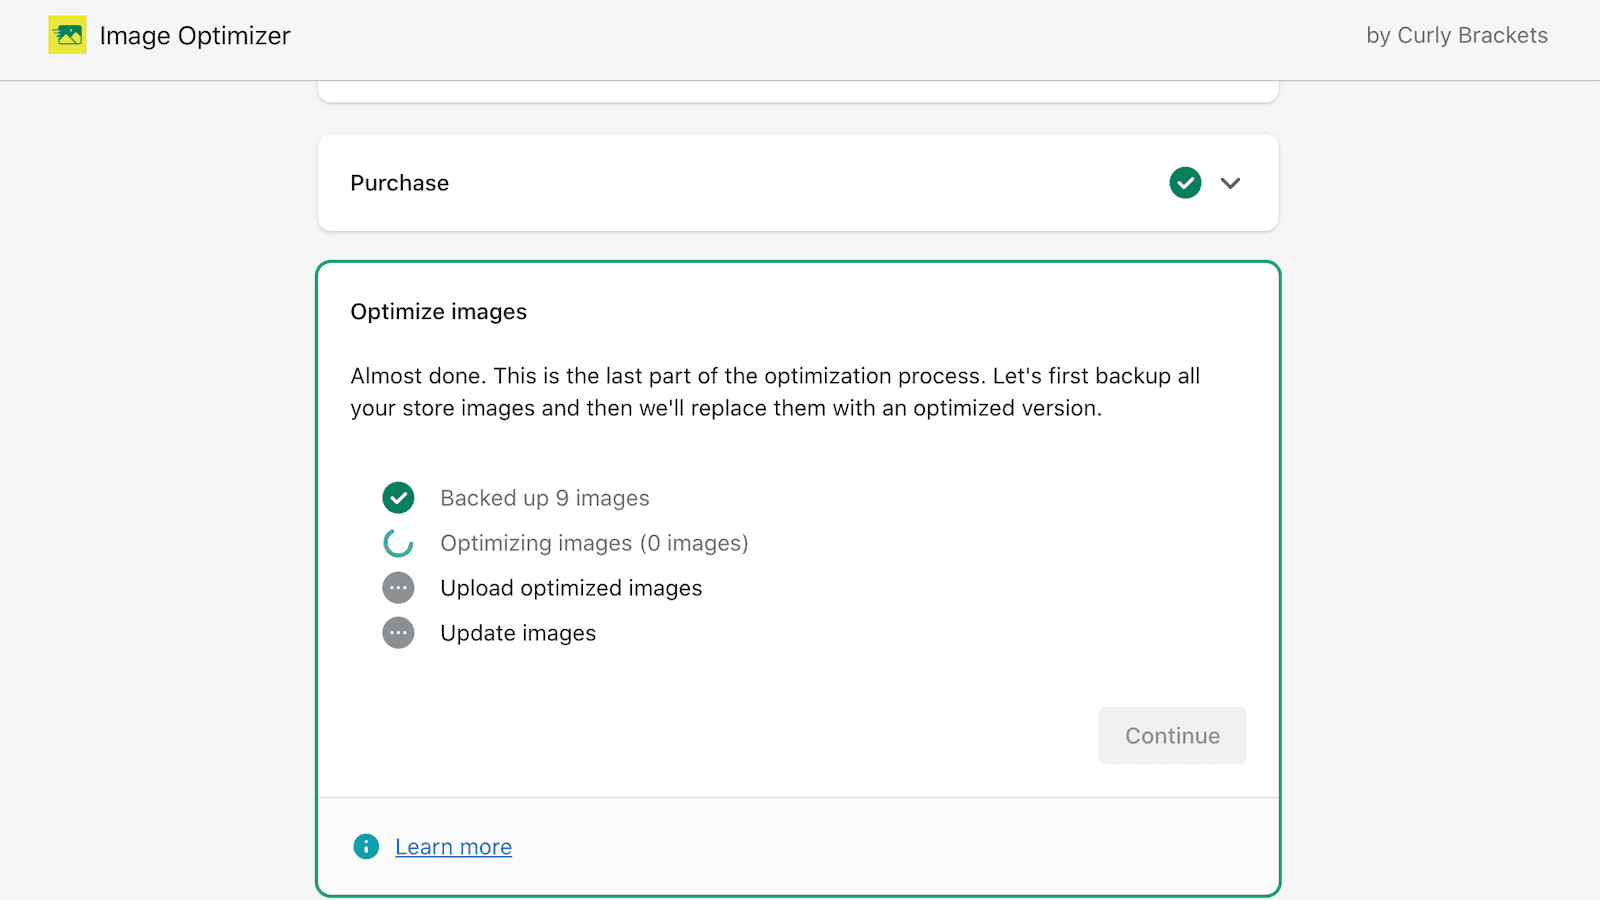Toggle the Backed up 9 images status indicator
Viewport: 1600px width, 900px height.
point(398,497)
